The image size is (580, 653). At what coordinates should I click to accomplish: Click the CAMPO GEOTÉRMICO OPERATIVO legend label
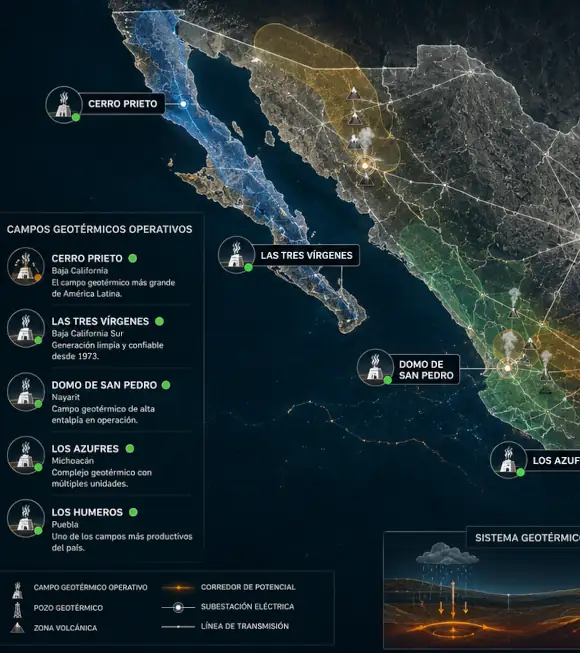[90, 588]
